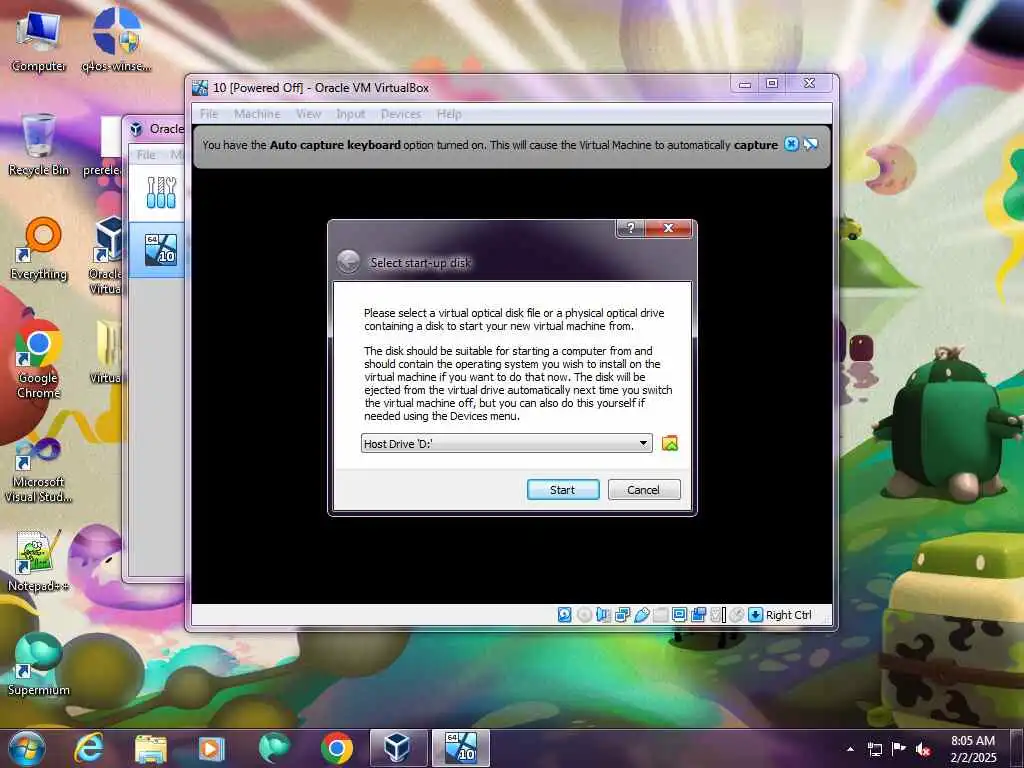This screenshot has height=768, width=1024.
Task: Click the mouse integration status icon
Action: point(737,615)
